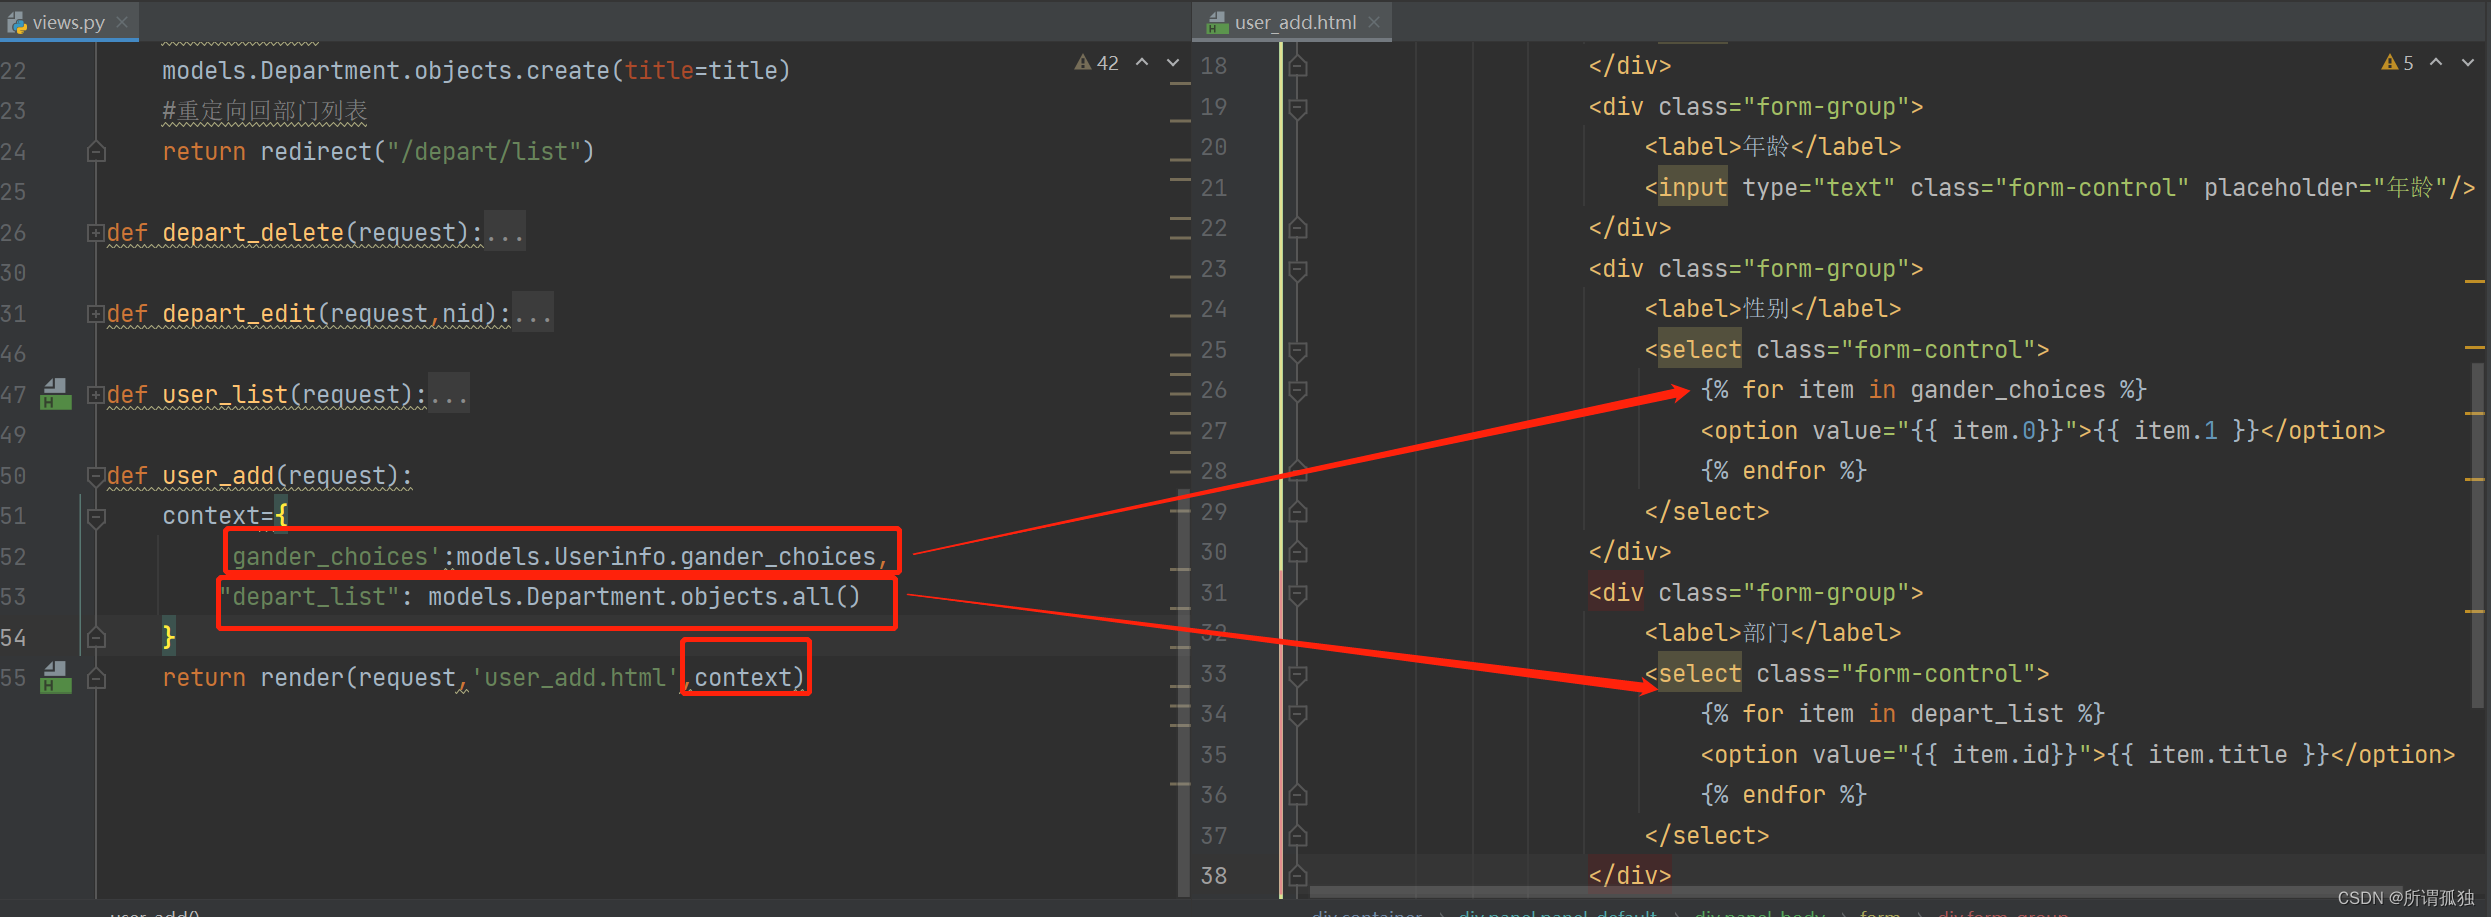Click the highlighted </div> on line 38
Viewport: 2491px width, 917px height.
click(1630, 876)
